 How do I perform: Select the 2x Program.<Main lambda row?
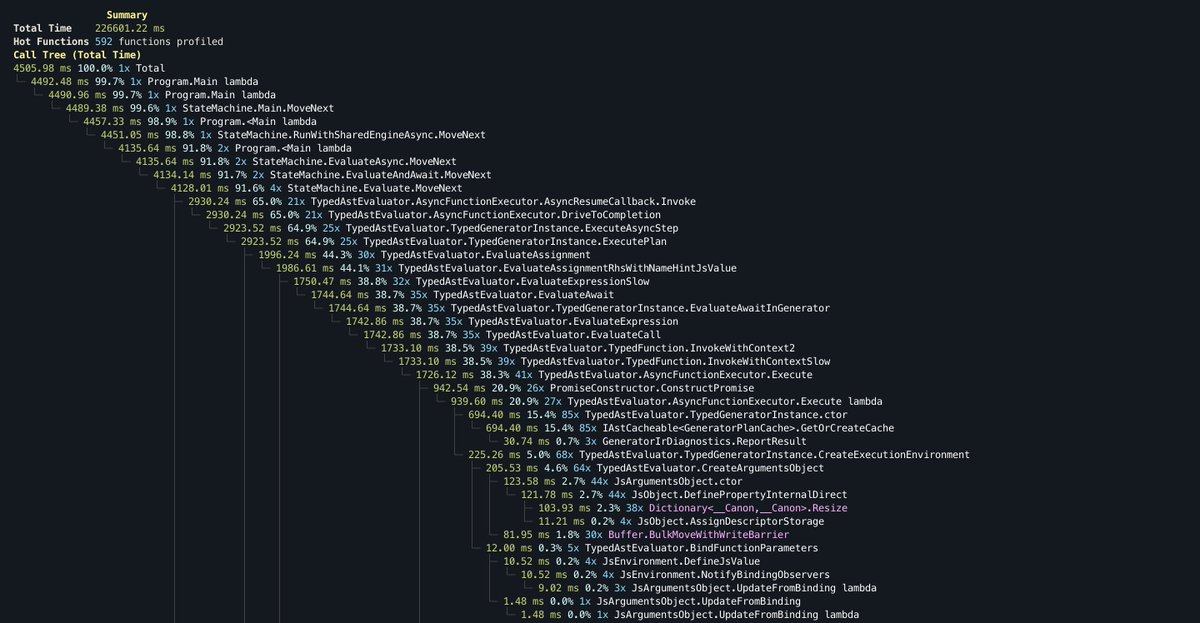pos(235,147)
